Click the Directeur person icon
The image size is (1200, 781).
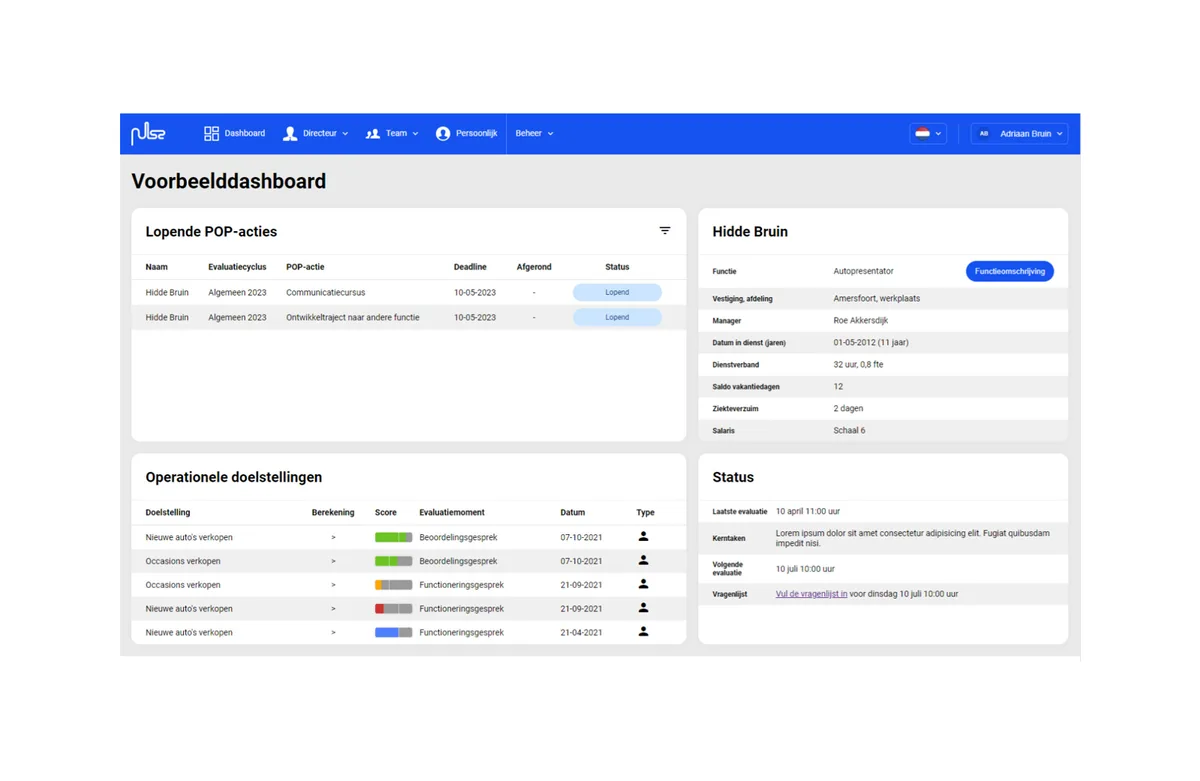pyautogui.click(x=290, y=133)
